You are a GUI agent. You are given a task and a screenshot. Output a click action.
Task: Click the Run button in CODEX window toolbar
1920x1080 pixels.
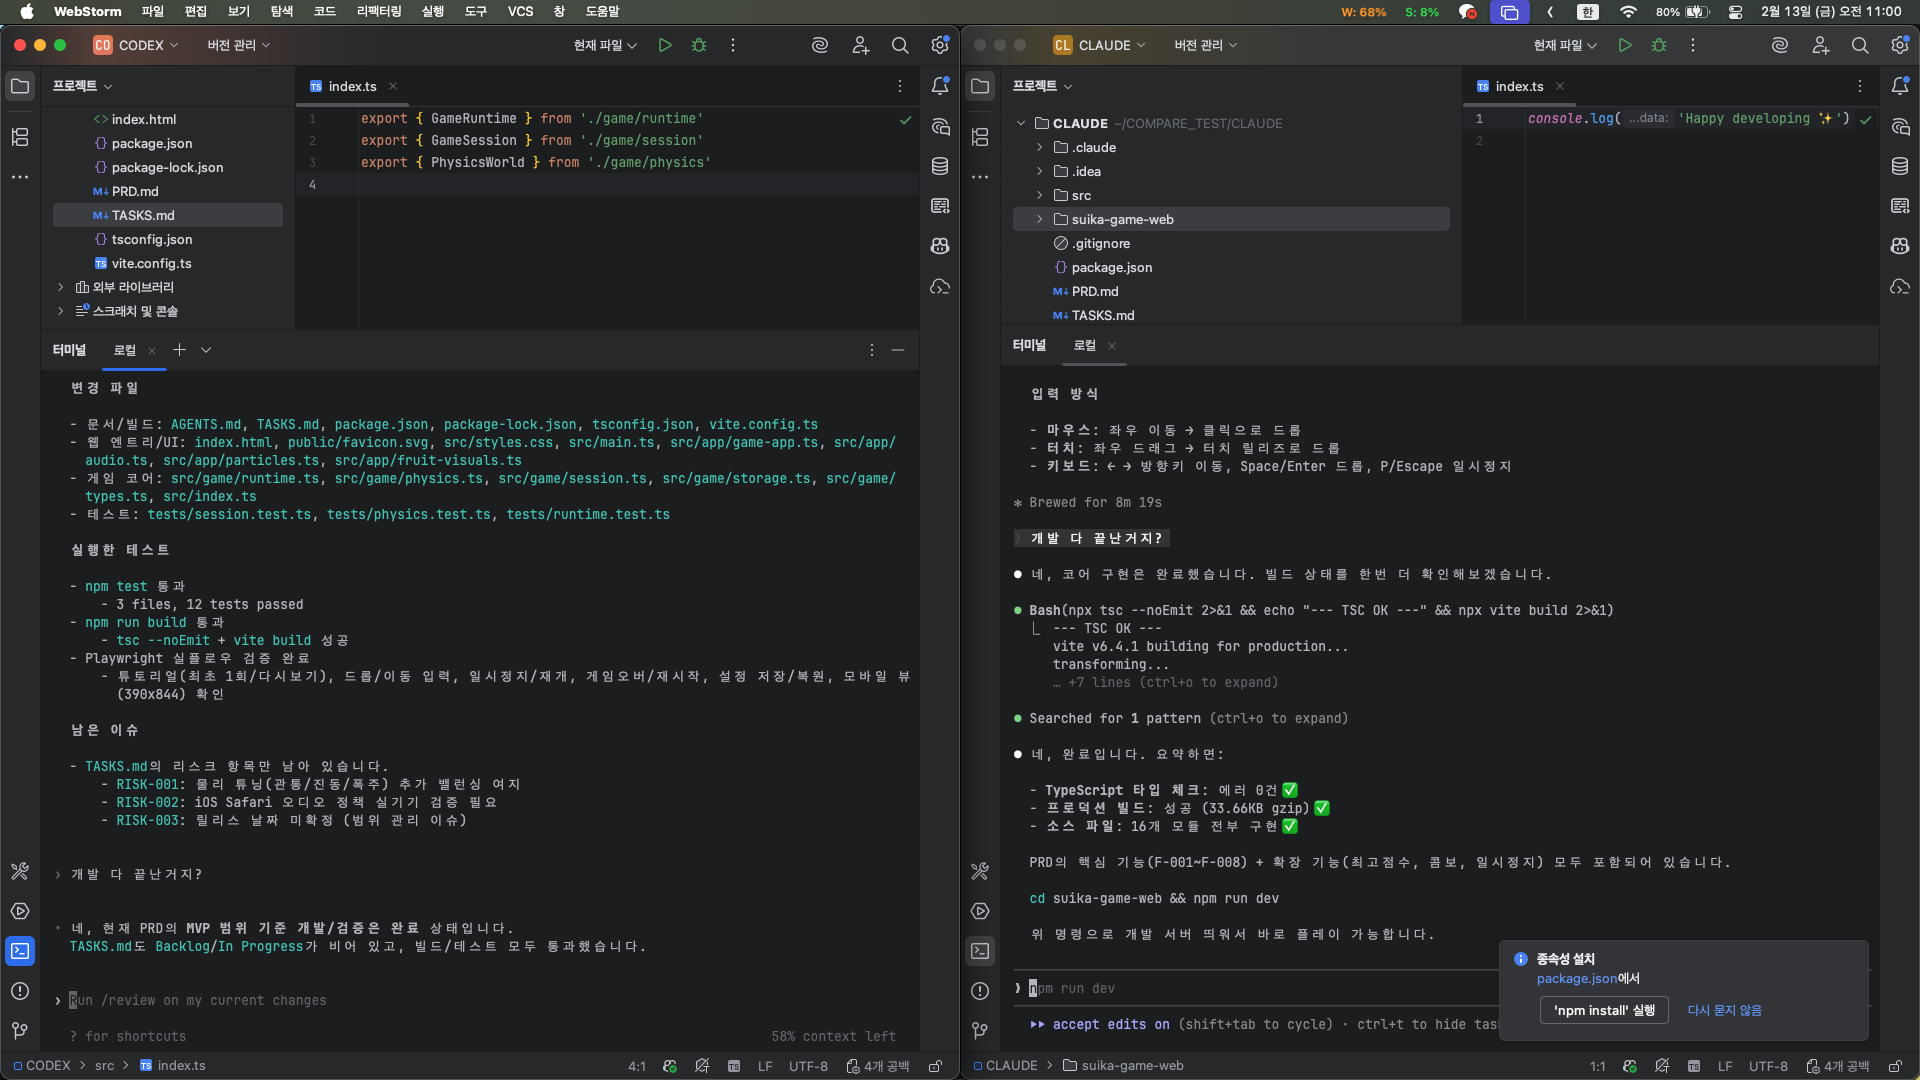pyautogui.click(x=665, y=45)
